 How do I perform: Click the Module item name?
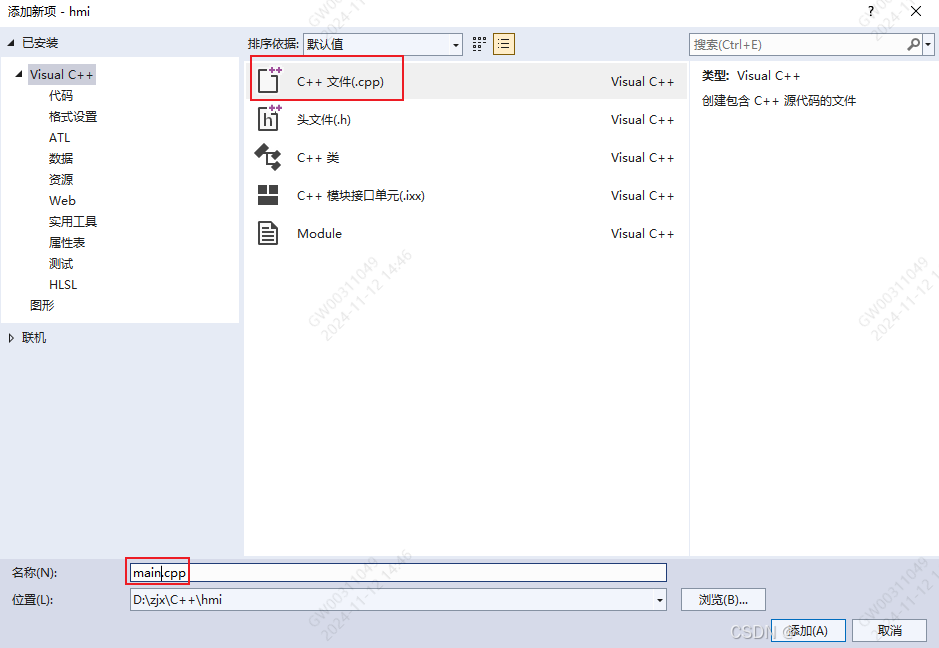coord(319,234)
